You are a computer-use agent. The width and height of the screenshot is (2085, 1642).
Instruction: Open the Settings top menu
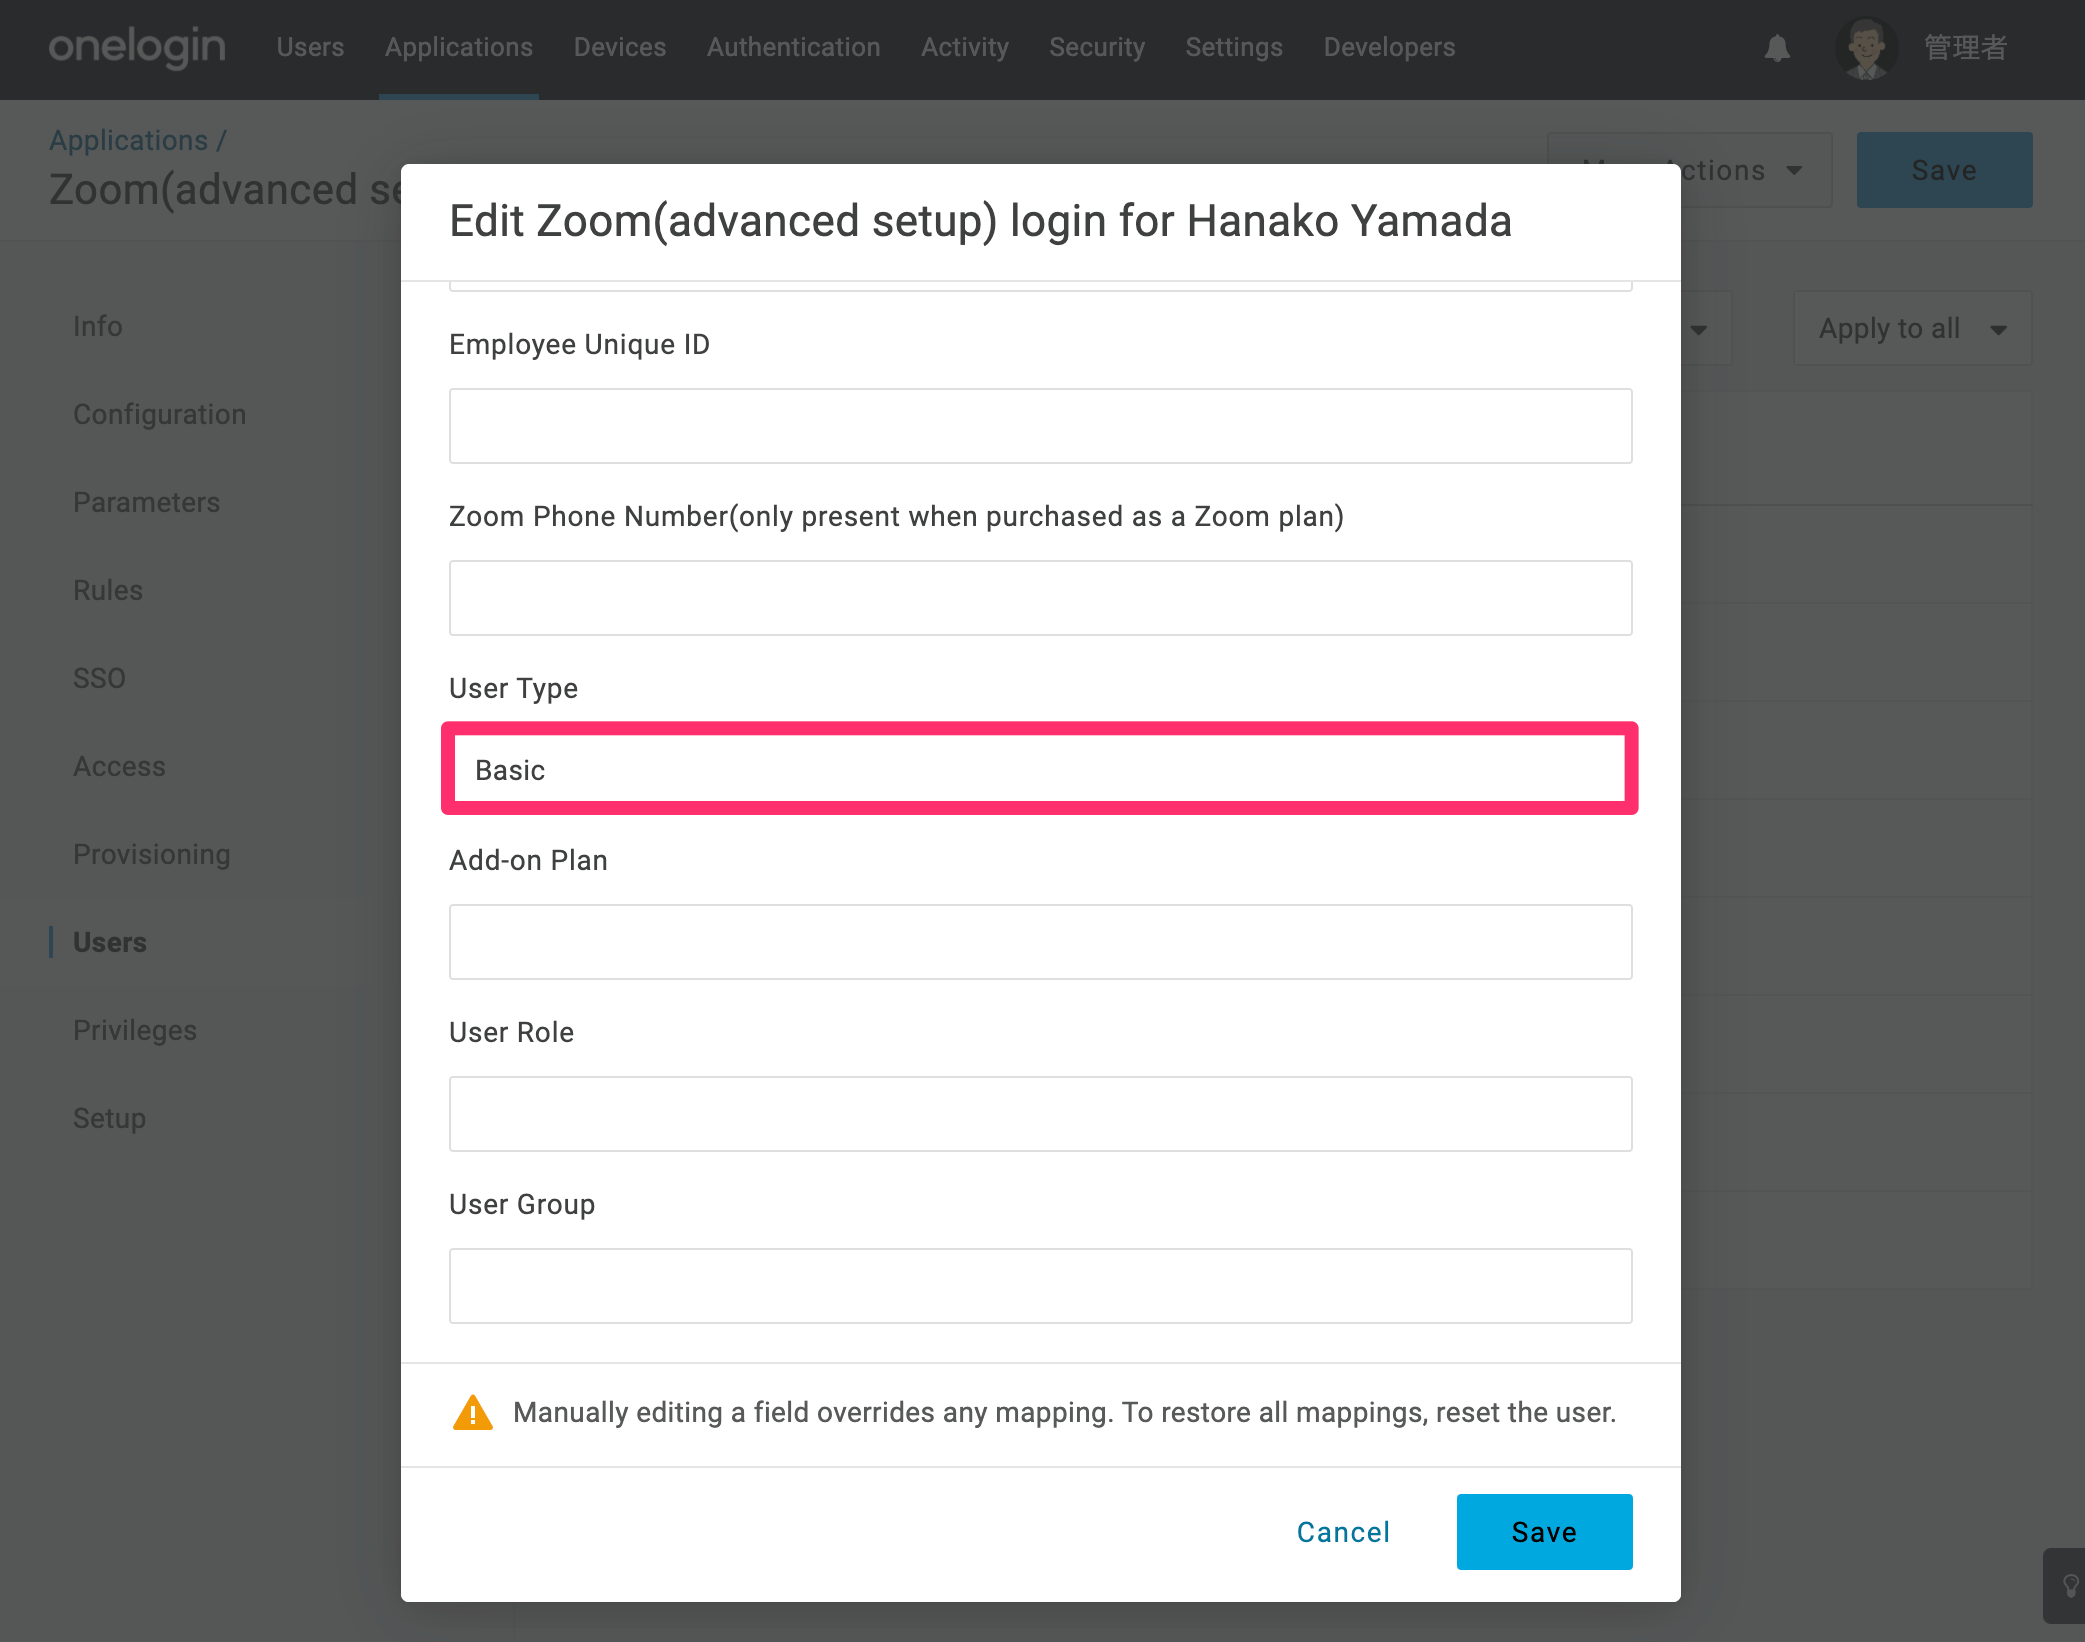click(1234, 47)
